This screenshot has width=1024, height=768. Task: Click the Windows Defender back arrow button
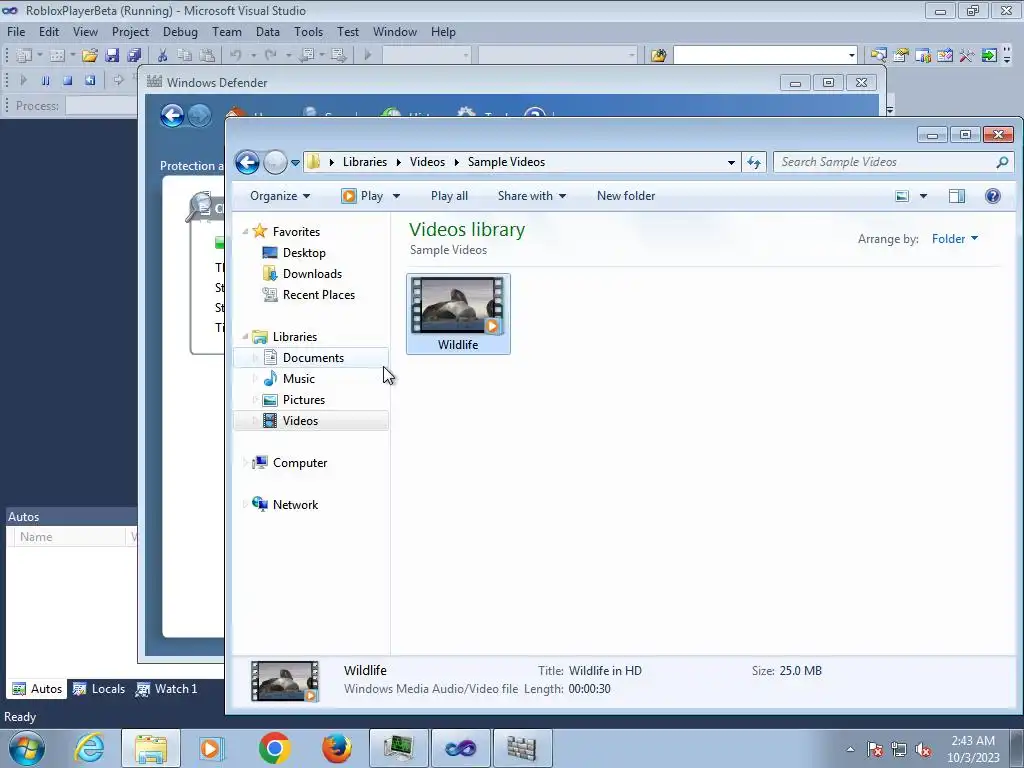[x=172, y=116]
